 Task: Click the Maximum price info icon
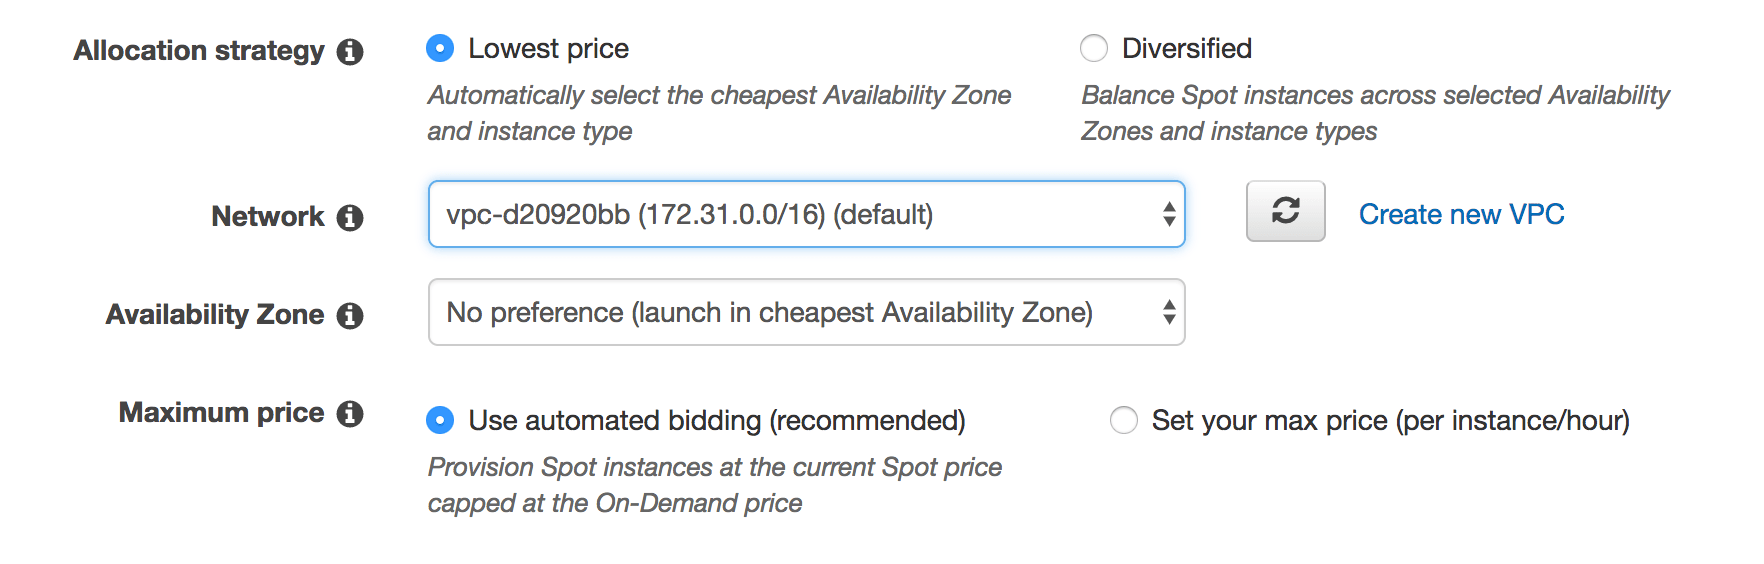350,414
